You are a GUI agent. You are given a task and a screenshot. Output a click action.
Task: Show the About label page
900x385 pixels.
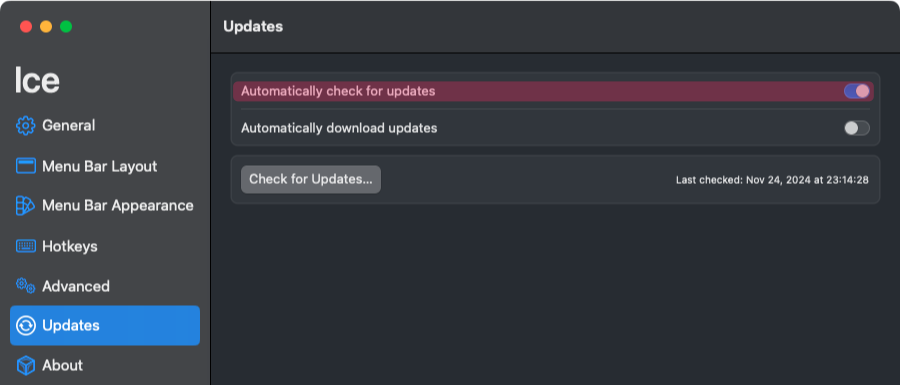[63, 365]
